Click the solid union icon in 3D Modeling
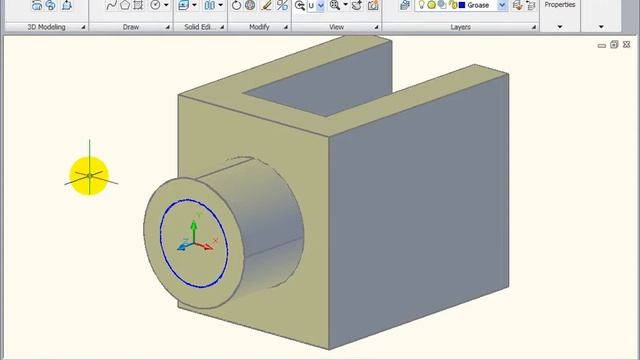The width and height of the screenshot is (640, 360). click(x=37, y=5)
